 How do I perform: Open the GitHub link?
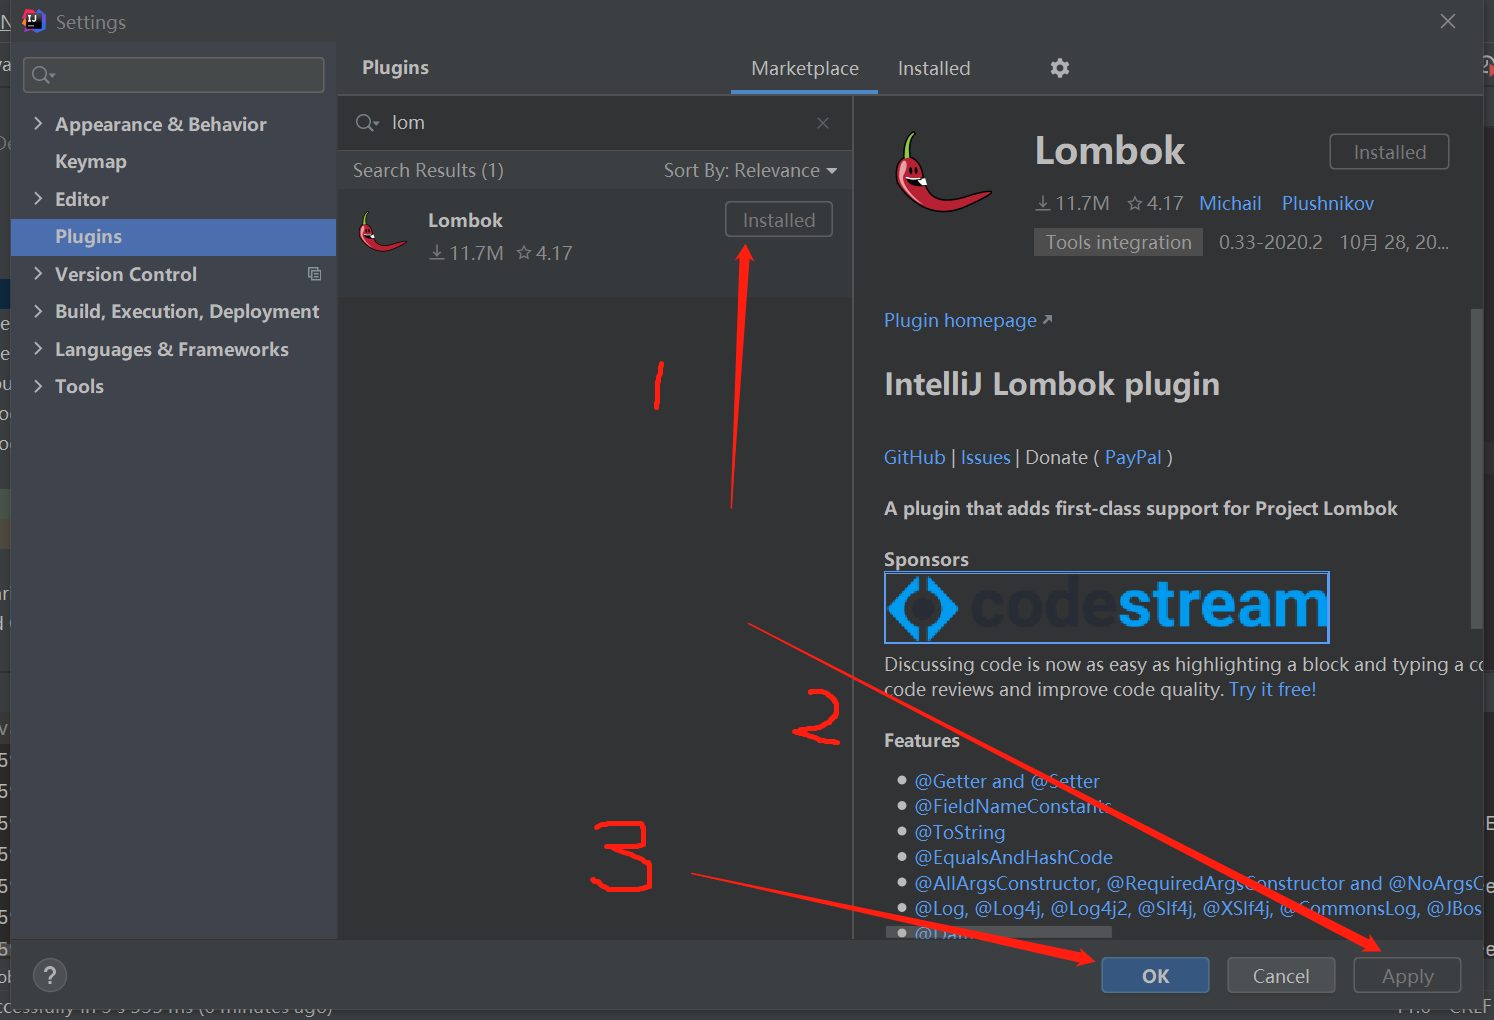(914, 458)
